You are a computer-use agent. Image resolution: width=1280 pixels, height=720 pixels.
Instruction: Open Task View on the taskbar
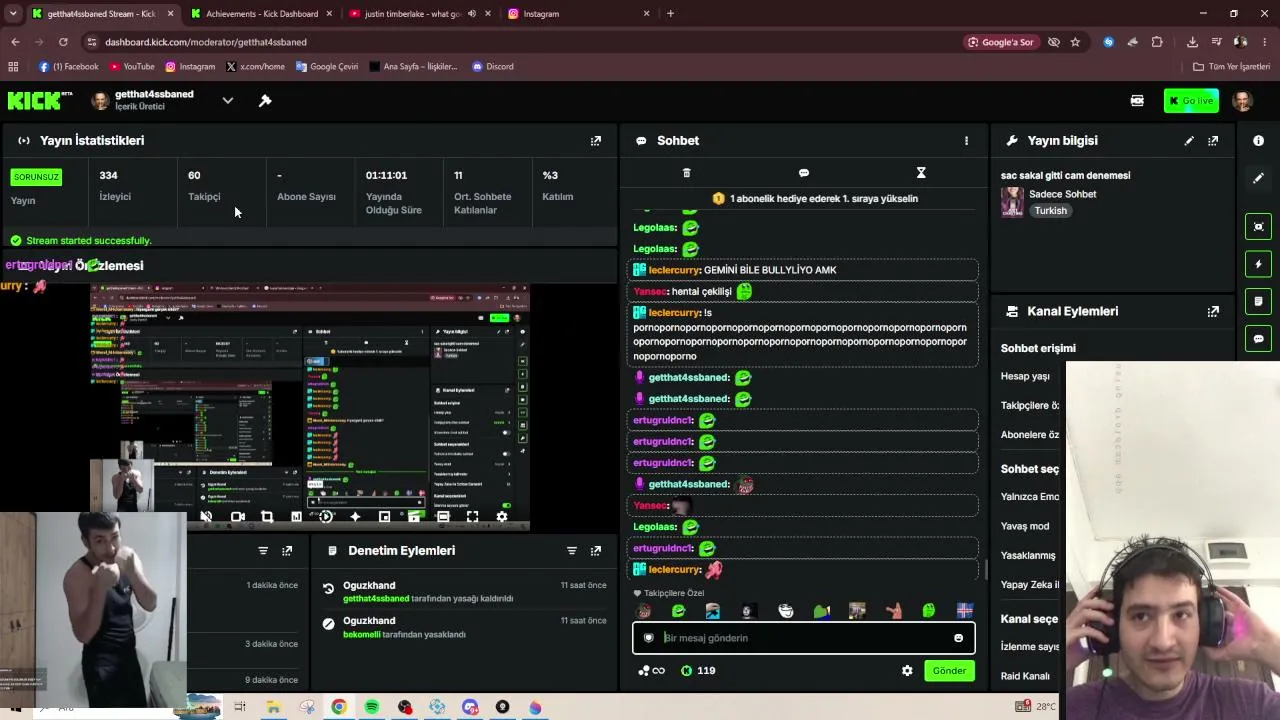[x=240, y=707]
